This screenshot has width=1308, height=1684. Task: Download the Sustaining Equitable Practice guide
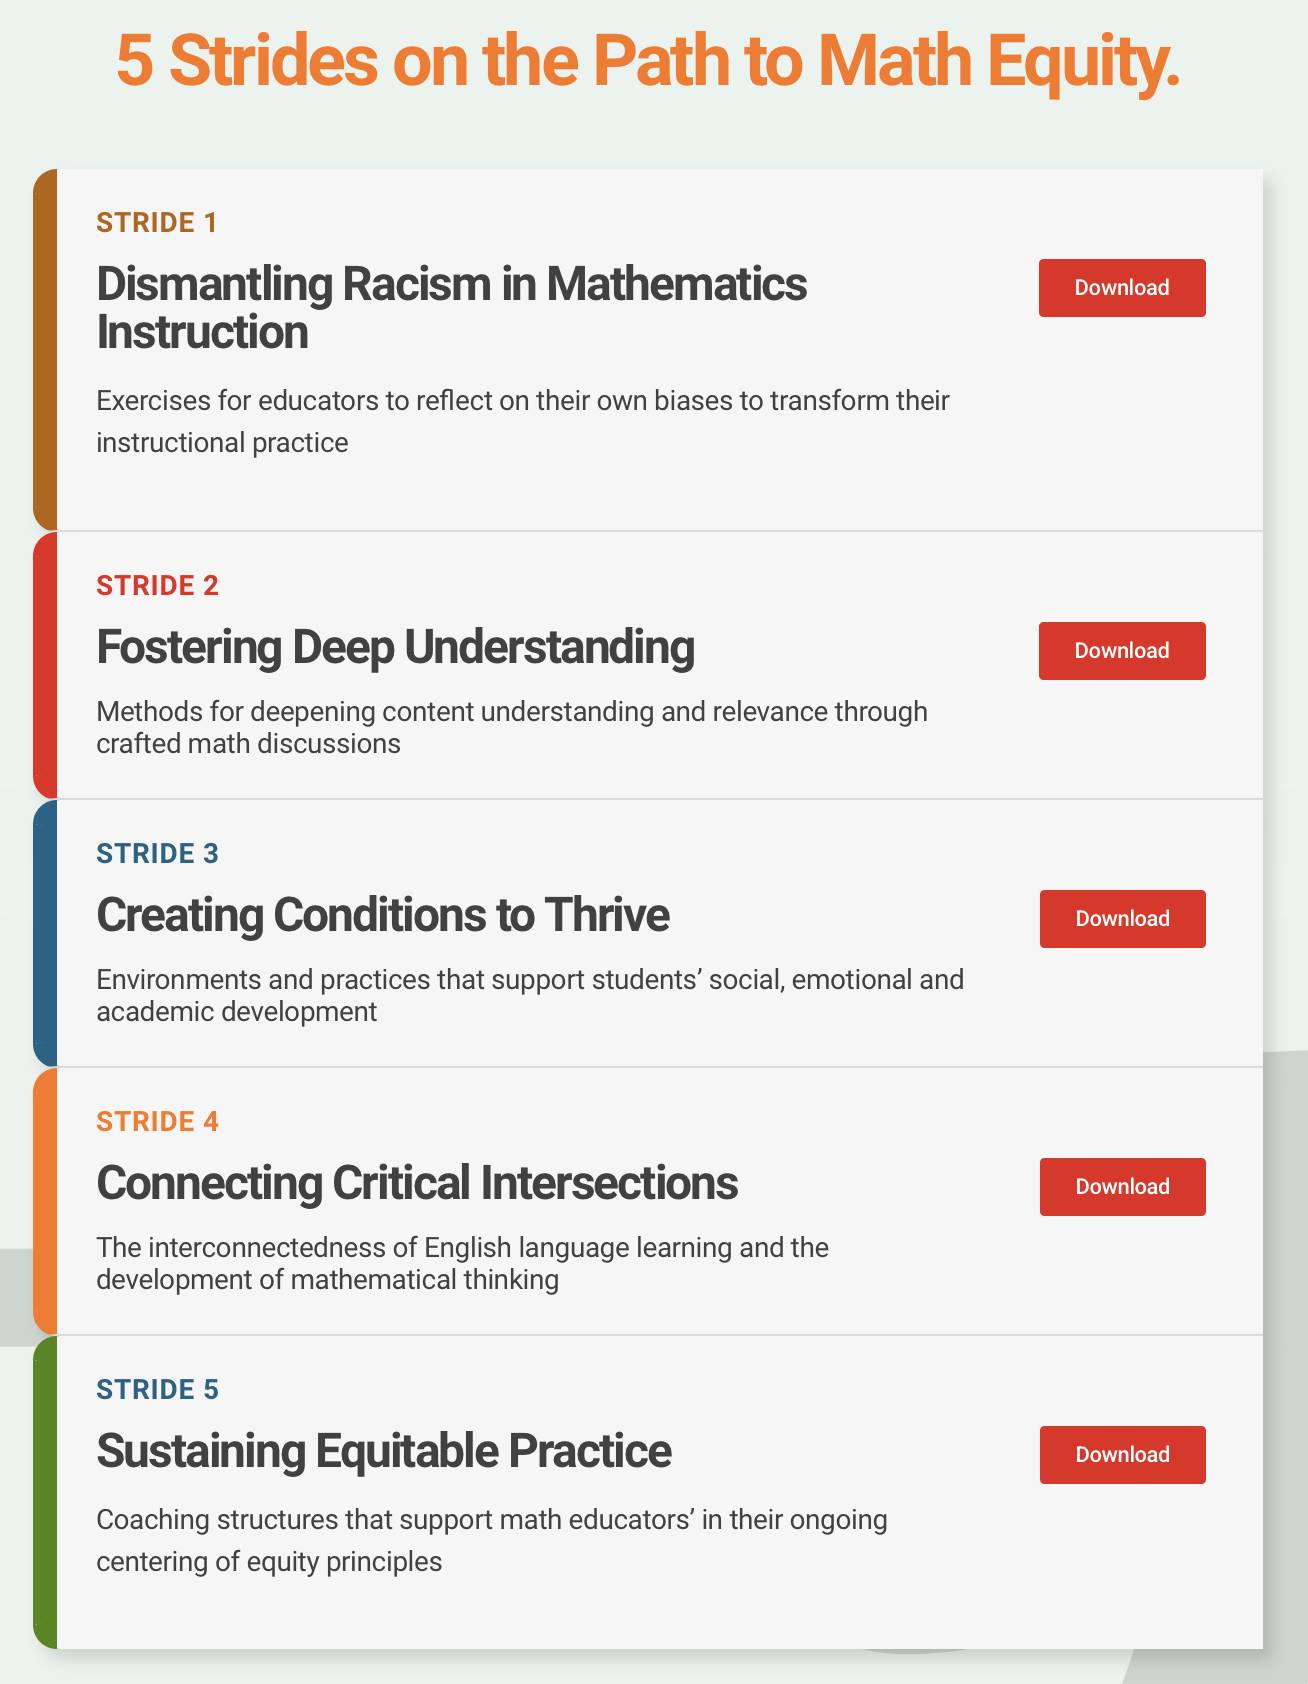tap(1123, 1455)
